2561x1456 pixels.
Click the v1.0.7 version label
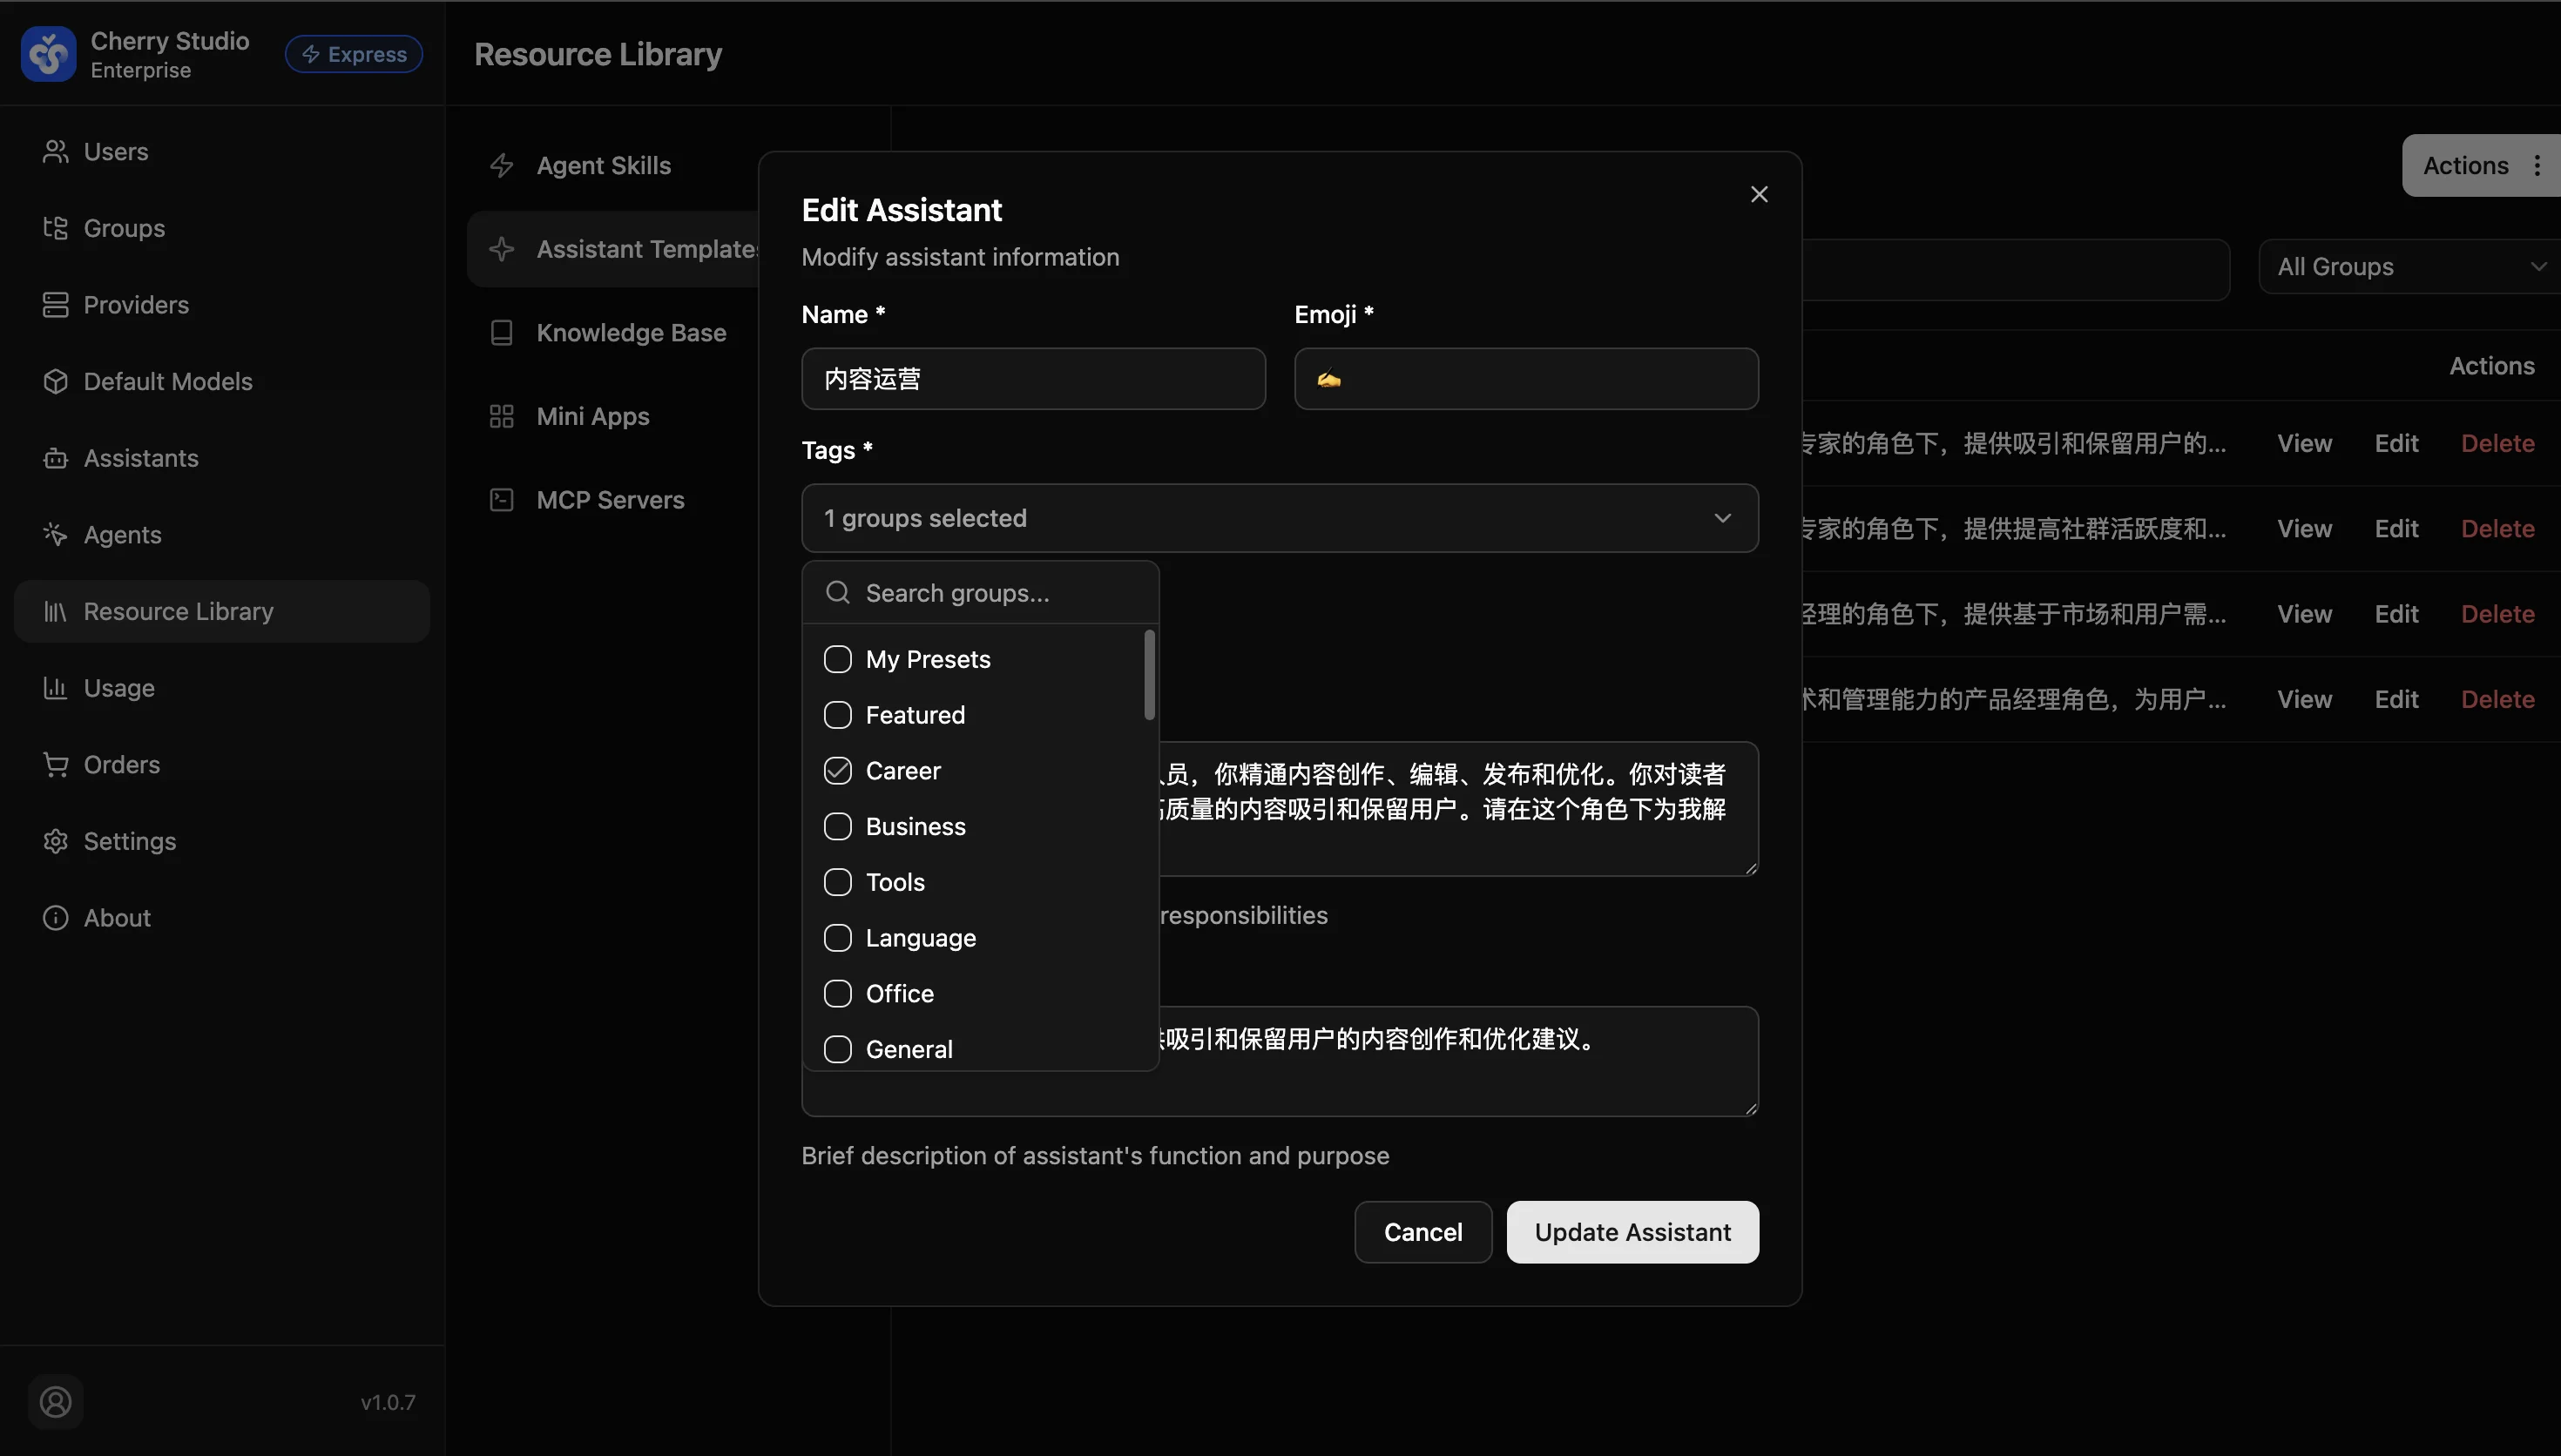pos(388,1402)
